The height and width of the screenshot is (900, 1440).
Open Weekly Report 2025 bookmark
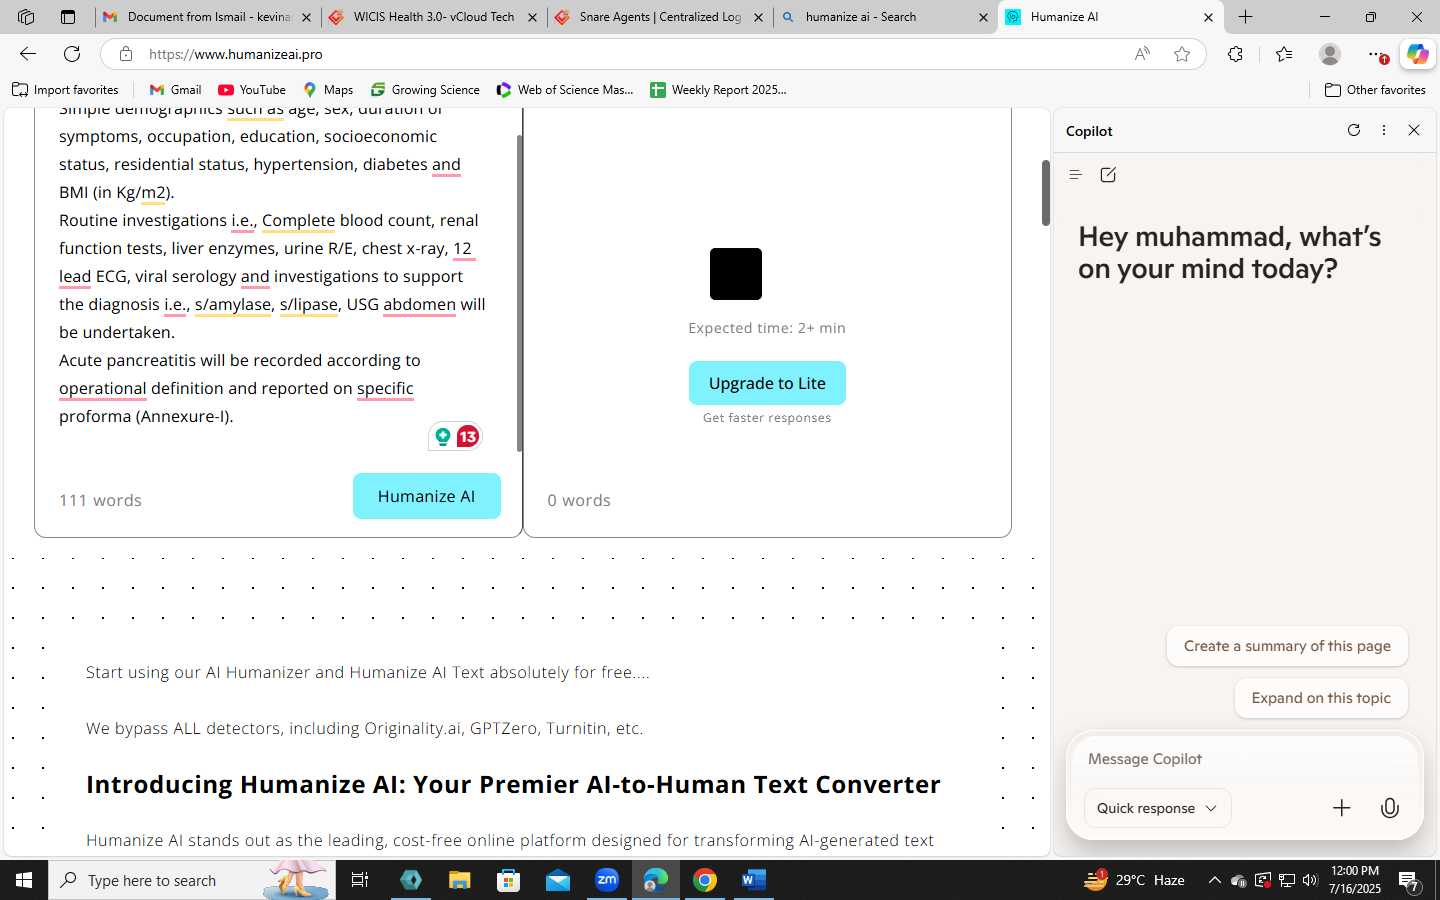tap(718, 90)
